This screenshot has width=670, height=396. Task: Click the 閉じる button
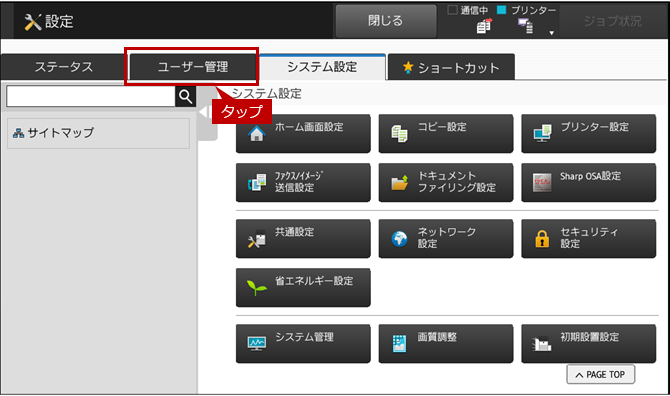pyautogui.click(x=386, y=21)
